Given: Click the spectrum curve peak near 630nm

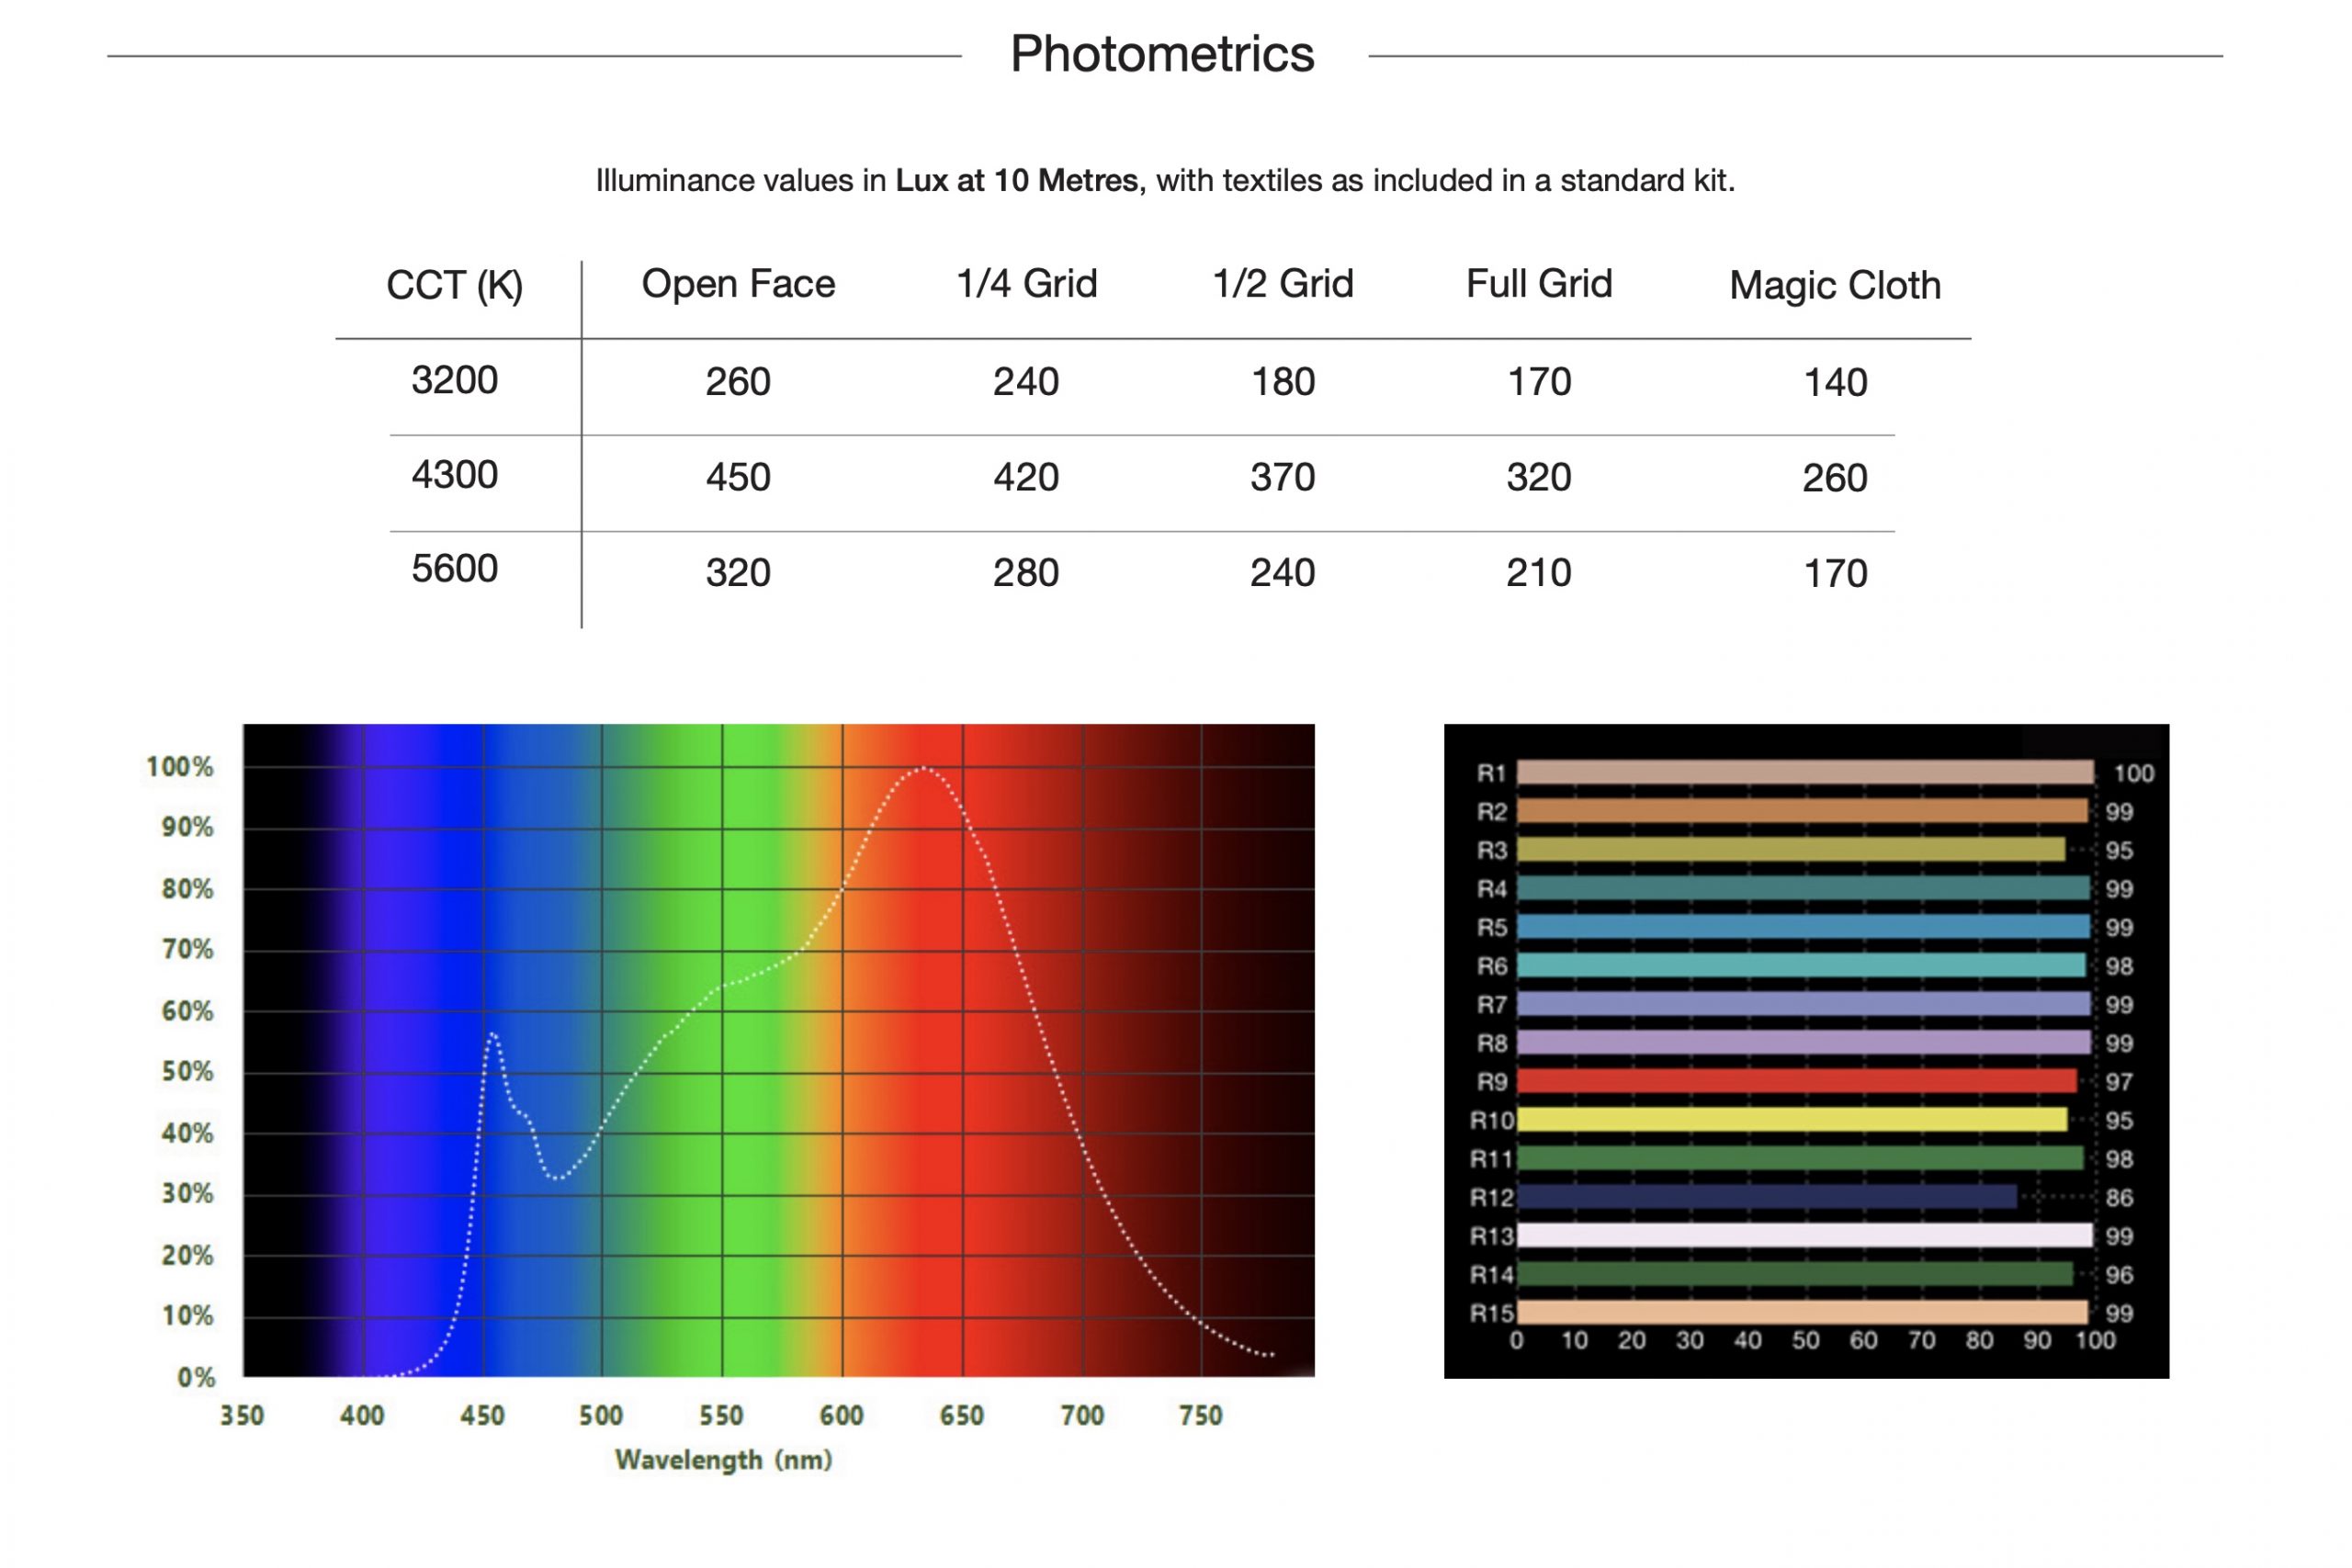Looking at the screenshot, I should tap(924, 768).
